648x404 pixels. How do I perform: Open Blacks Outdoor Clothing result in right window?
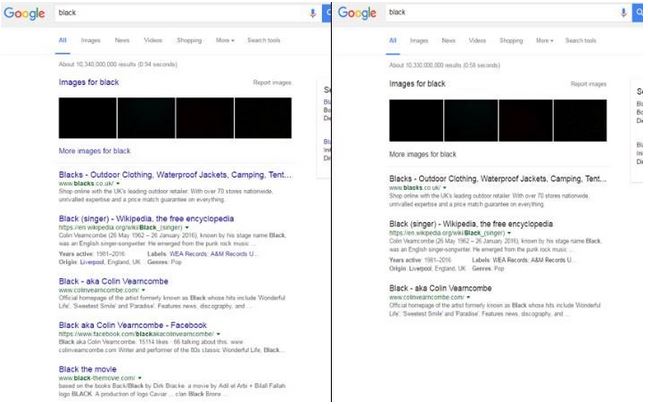click(x=498, y=179)
